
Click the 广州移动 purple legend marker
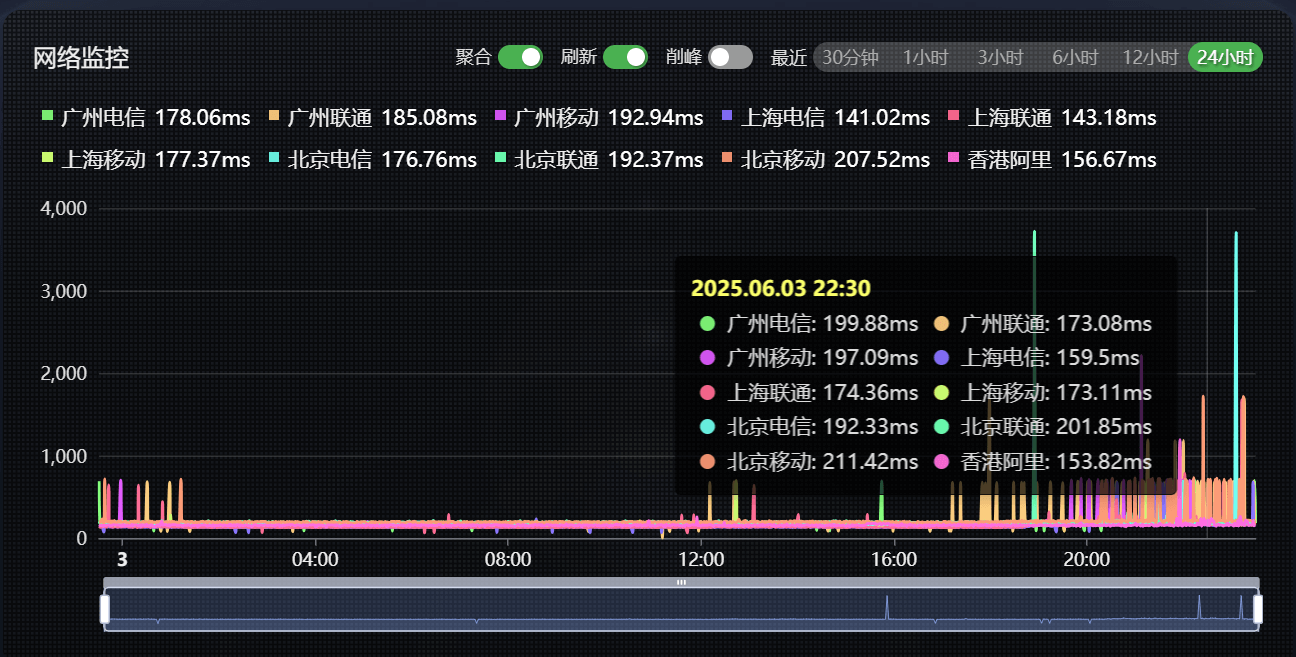click(x=501, y=117)
